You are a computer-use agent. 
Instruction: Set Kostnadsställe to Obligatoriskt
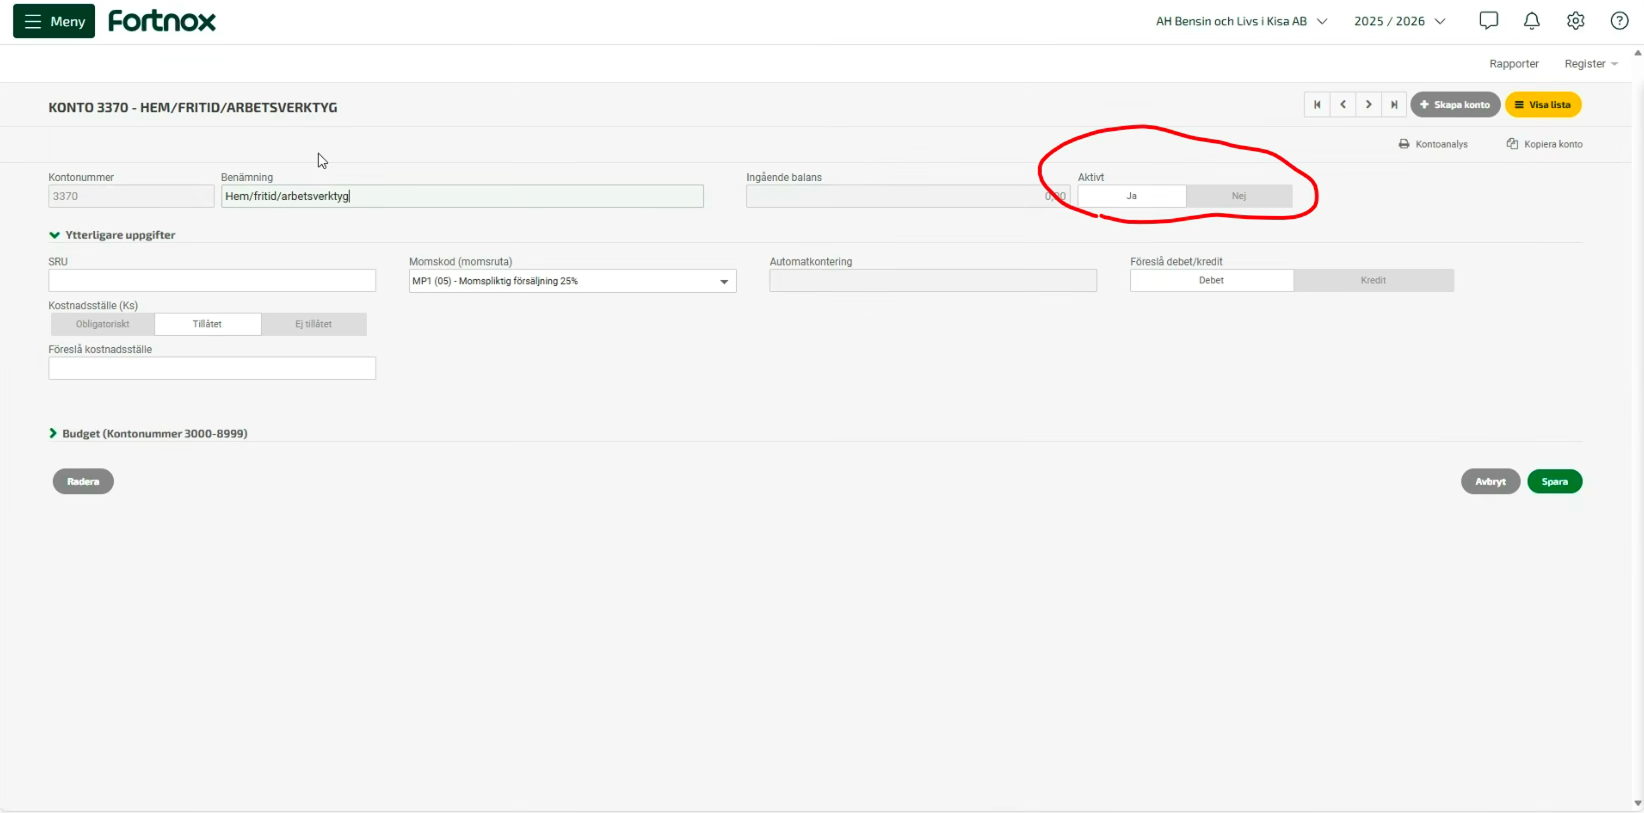(103, 324)
